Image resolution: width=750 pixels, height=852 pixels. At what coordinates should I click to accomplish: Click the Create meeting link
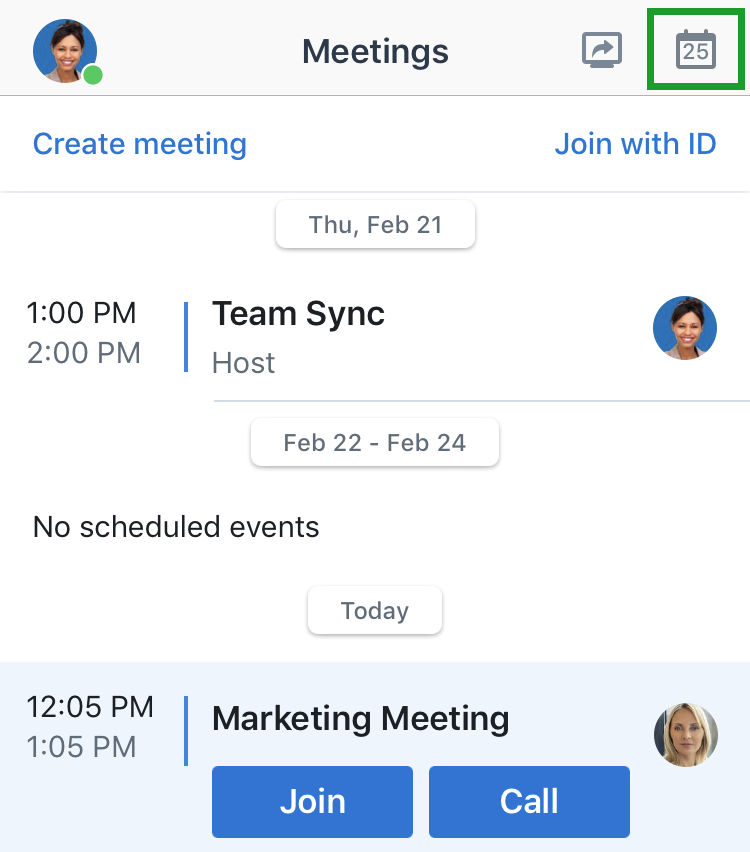coord(140,144)
